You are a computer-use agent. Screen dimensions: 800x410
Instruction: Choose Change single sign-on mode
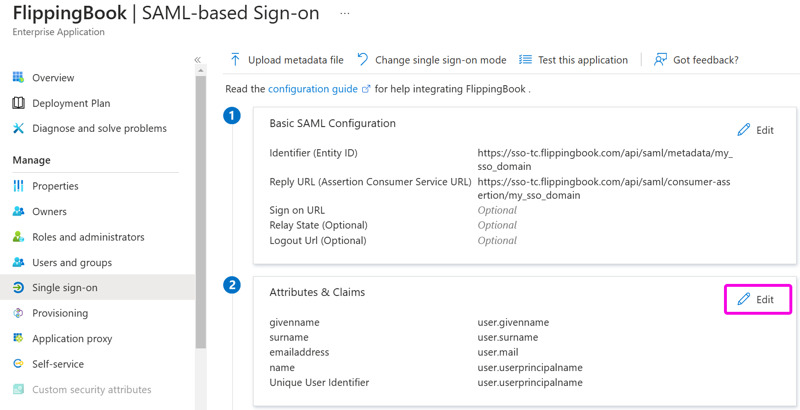pyautogui.click(x=432, y=60)
